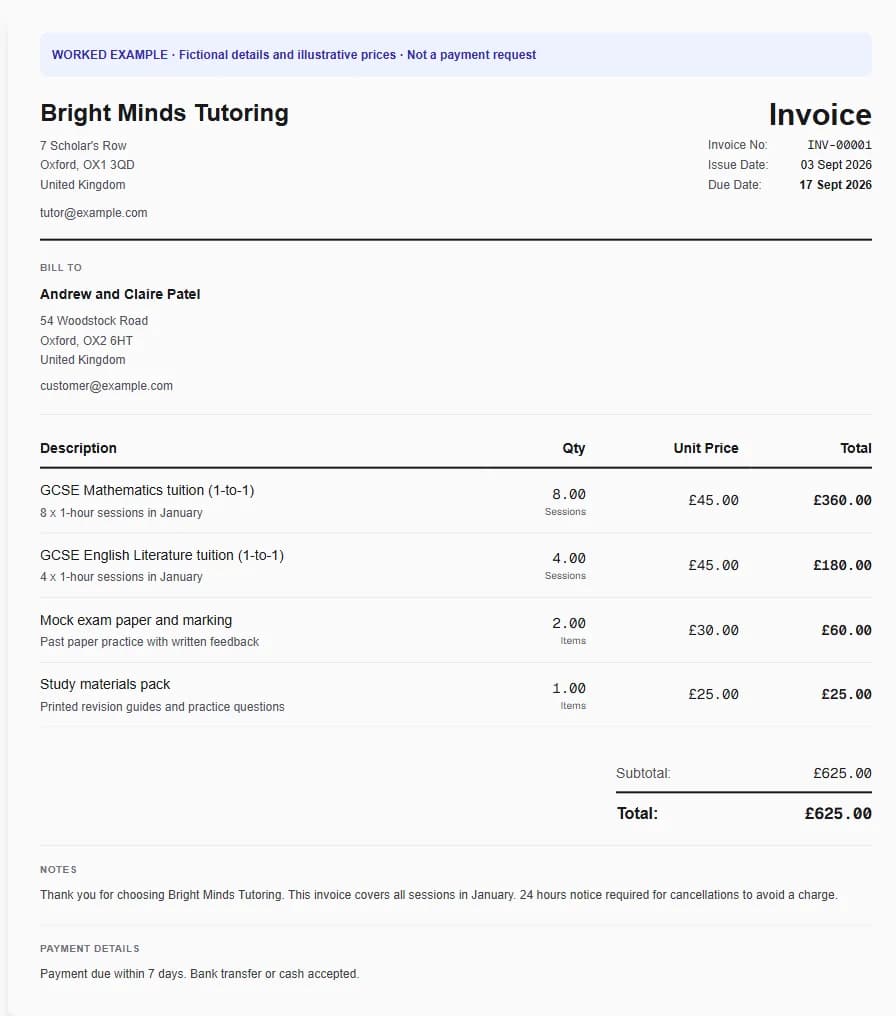Click the Due Date: label
This screenshot has height=1016, width=896.
coord(734,185)
